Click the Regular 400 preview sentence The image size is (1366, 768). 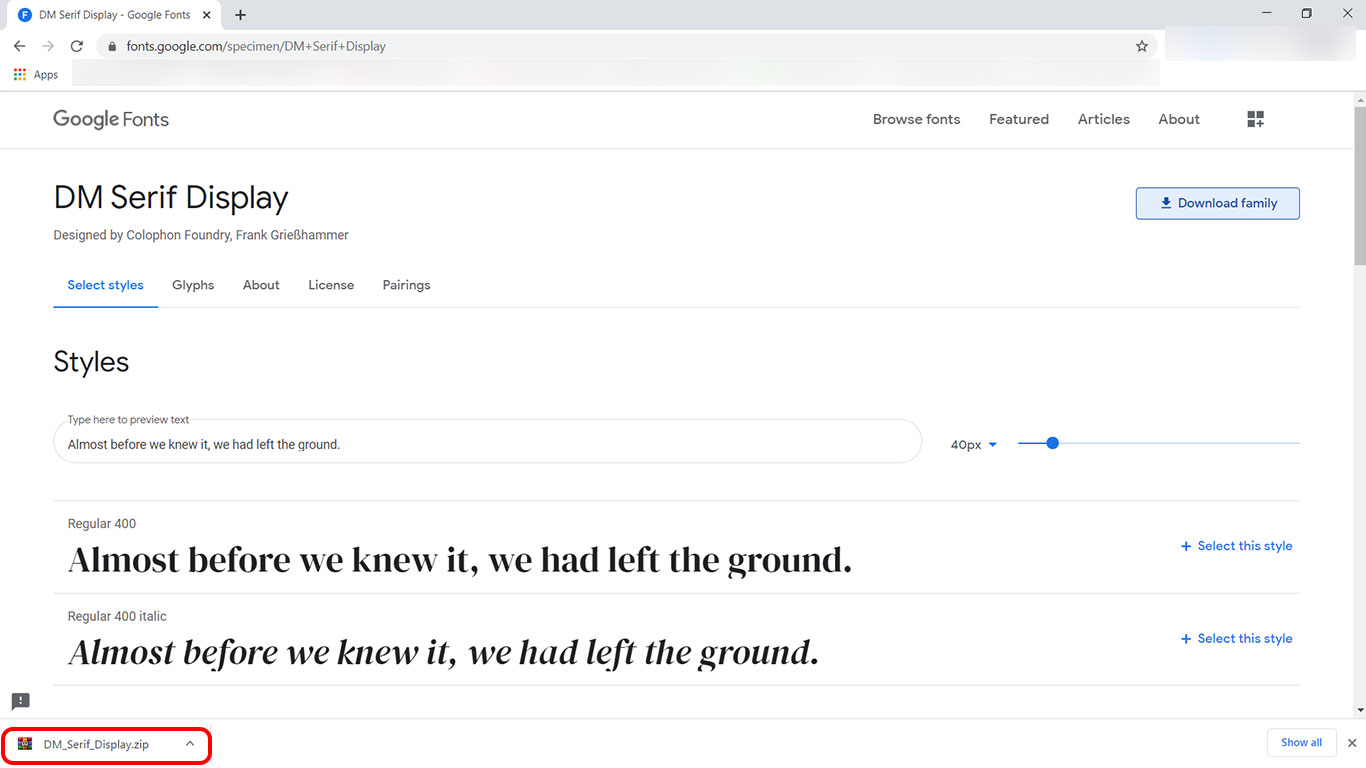(460, 560)
